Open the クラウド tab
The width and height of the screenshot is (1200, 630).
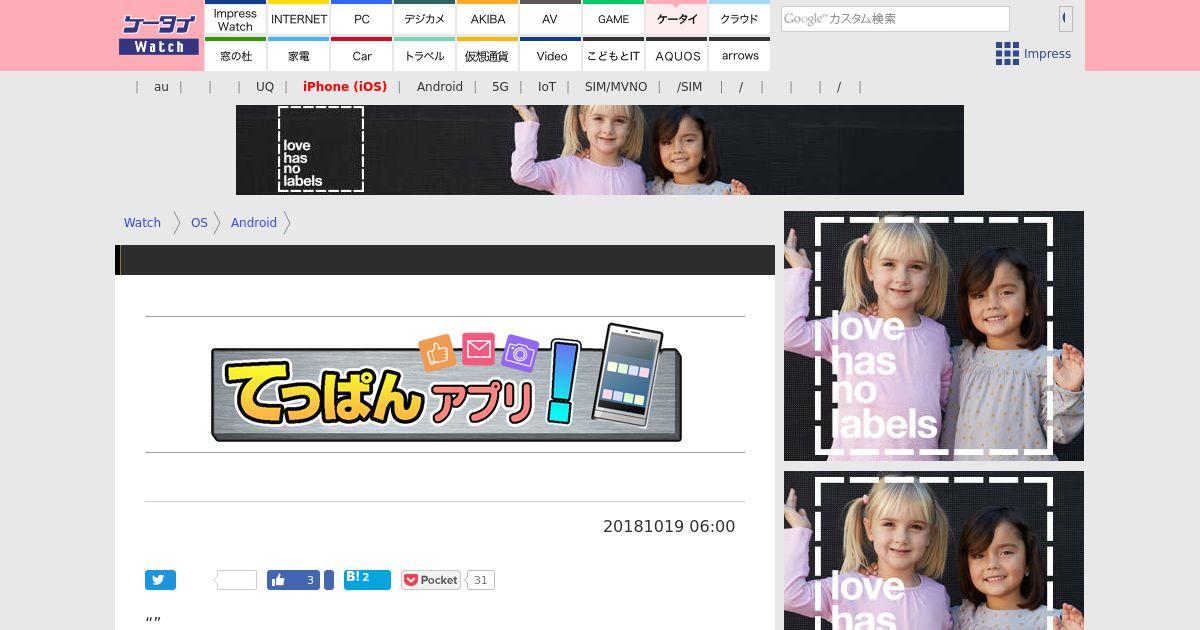coord(740,19)
